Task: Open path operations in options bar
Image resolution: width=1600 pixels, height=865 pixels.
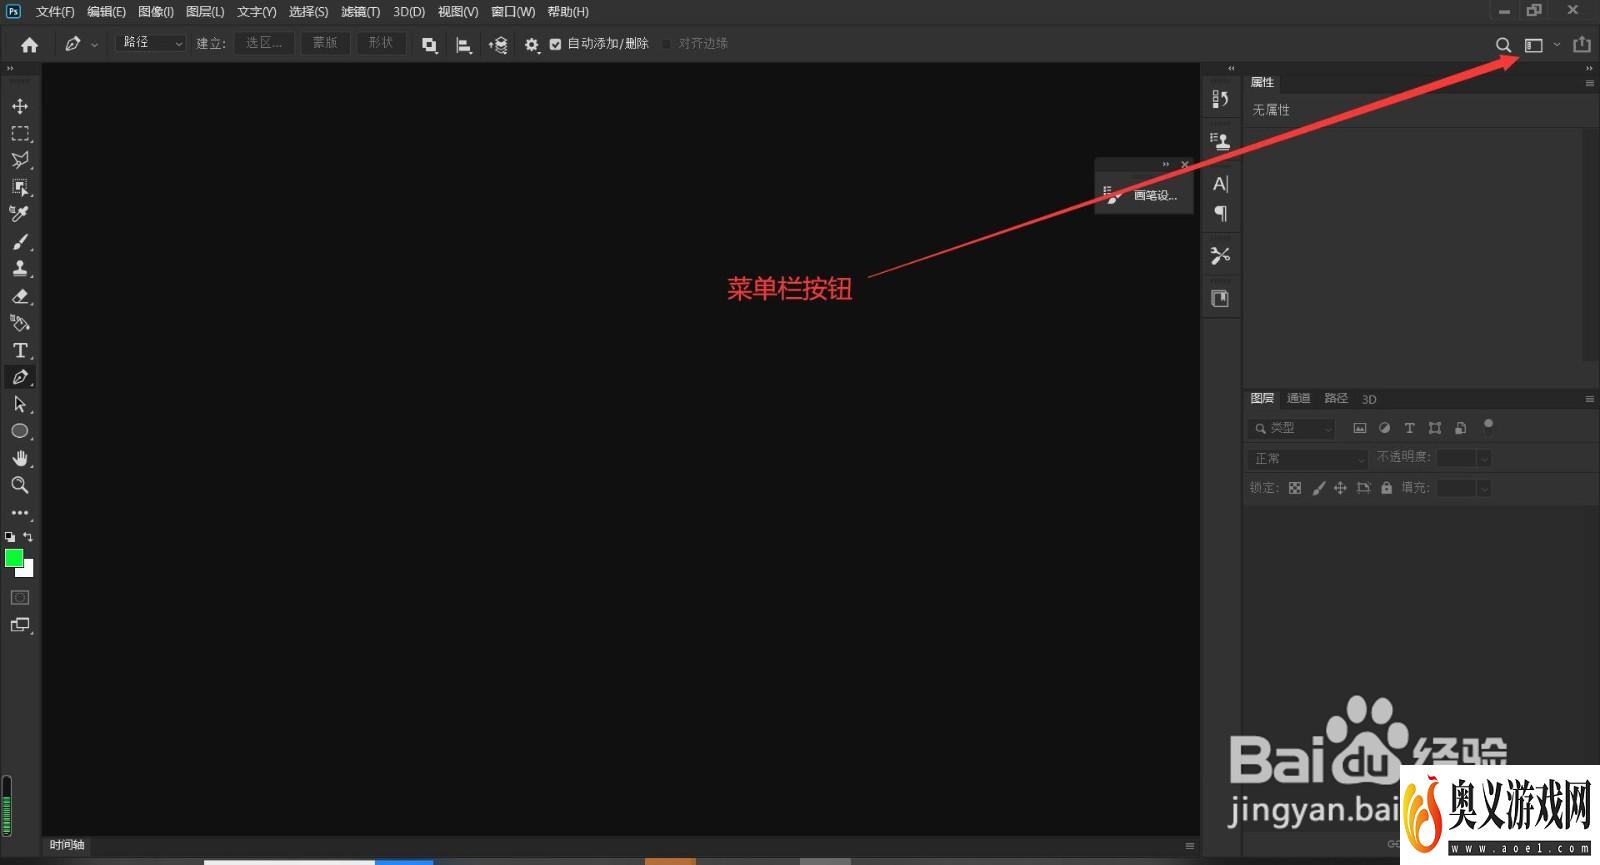Action: pos(429,45)
